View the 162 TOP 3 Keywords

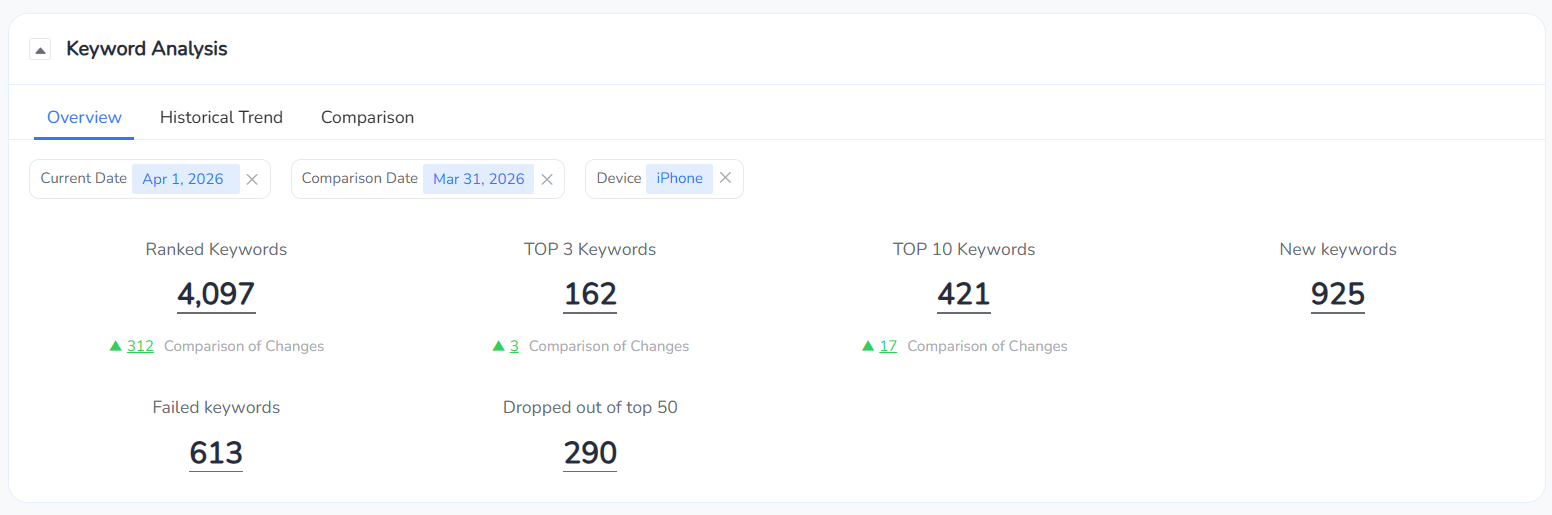pos(590,294)
